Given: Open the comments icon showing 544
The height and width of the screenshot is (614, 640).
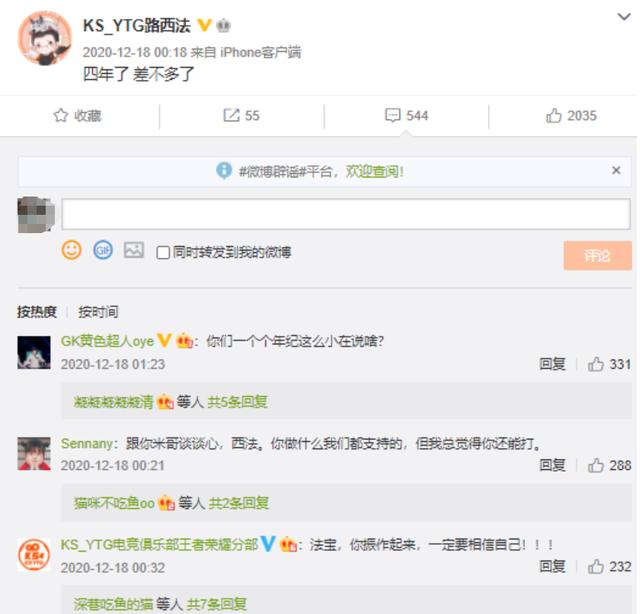Looking at the screenshot, I should click(393, 116).
